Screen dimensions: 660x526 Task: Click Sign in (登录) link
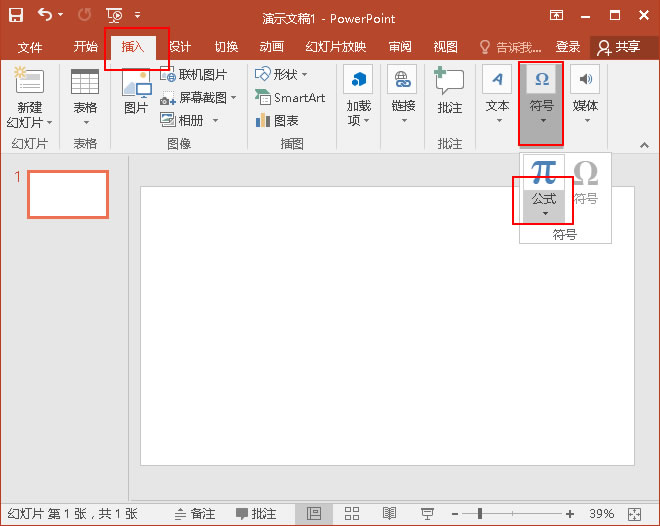tap(568, 47)
